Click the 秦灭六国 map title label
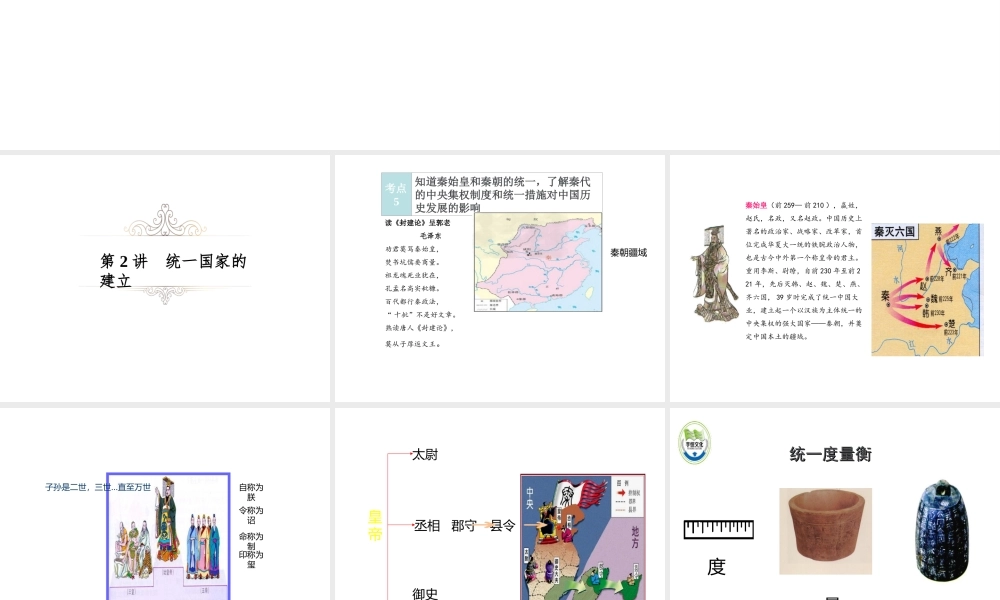Screen dimensions: 1000x600 (894, 231)
